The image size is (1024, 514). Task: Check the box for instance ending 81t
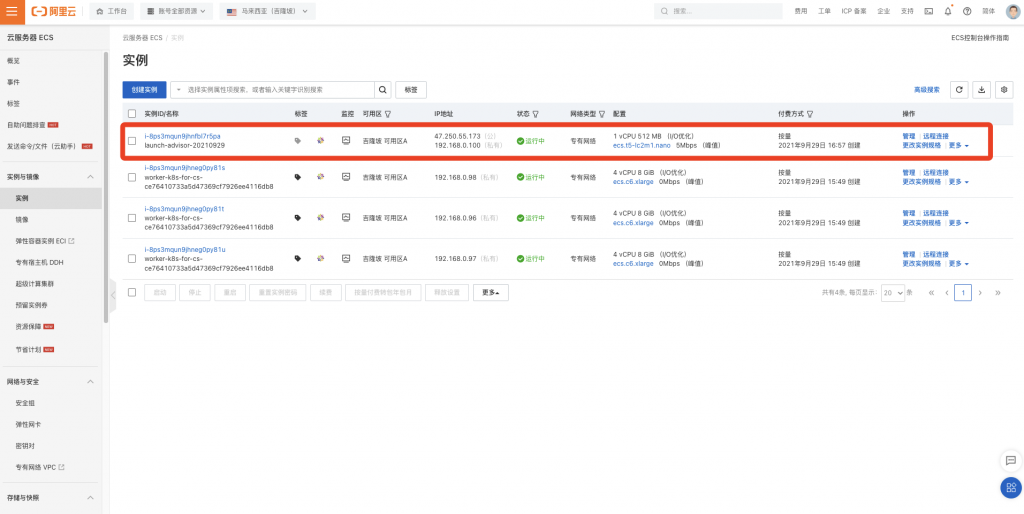(132, 217)
